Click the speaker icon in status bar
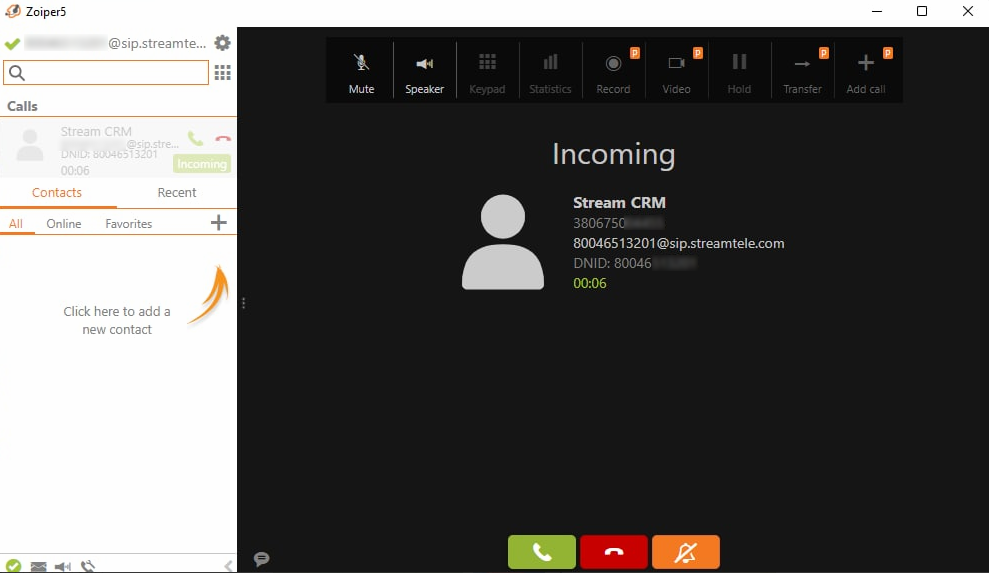This screenshot has width=989, height=573. [62, 566]
